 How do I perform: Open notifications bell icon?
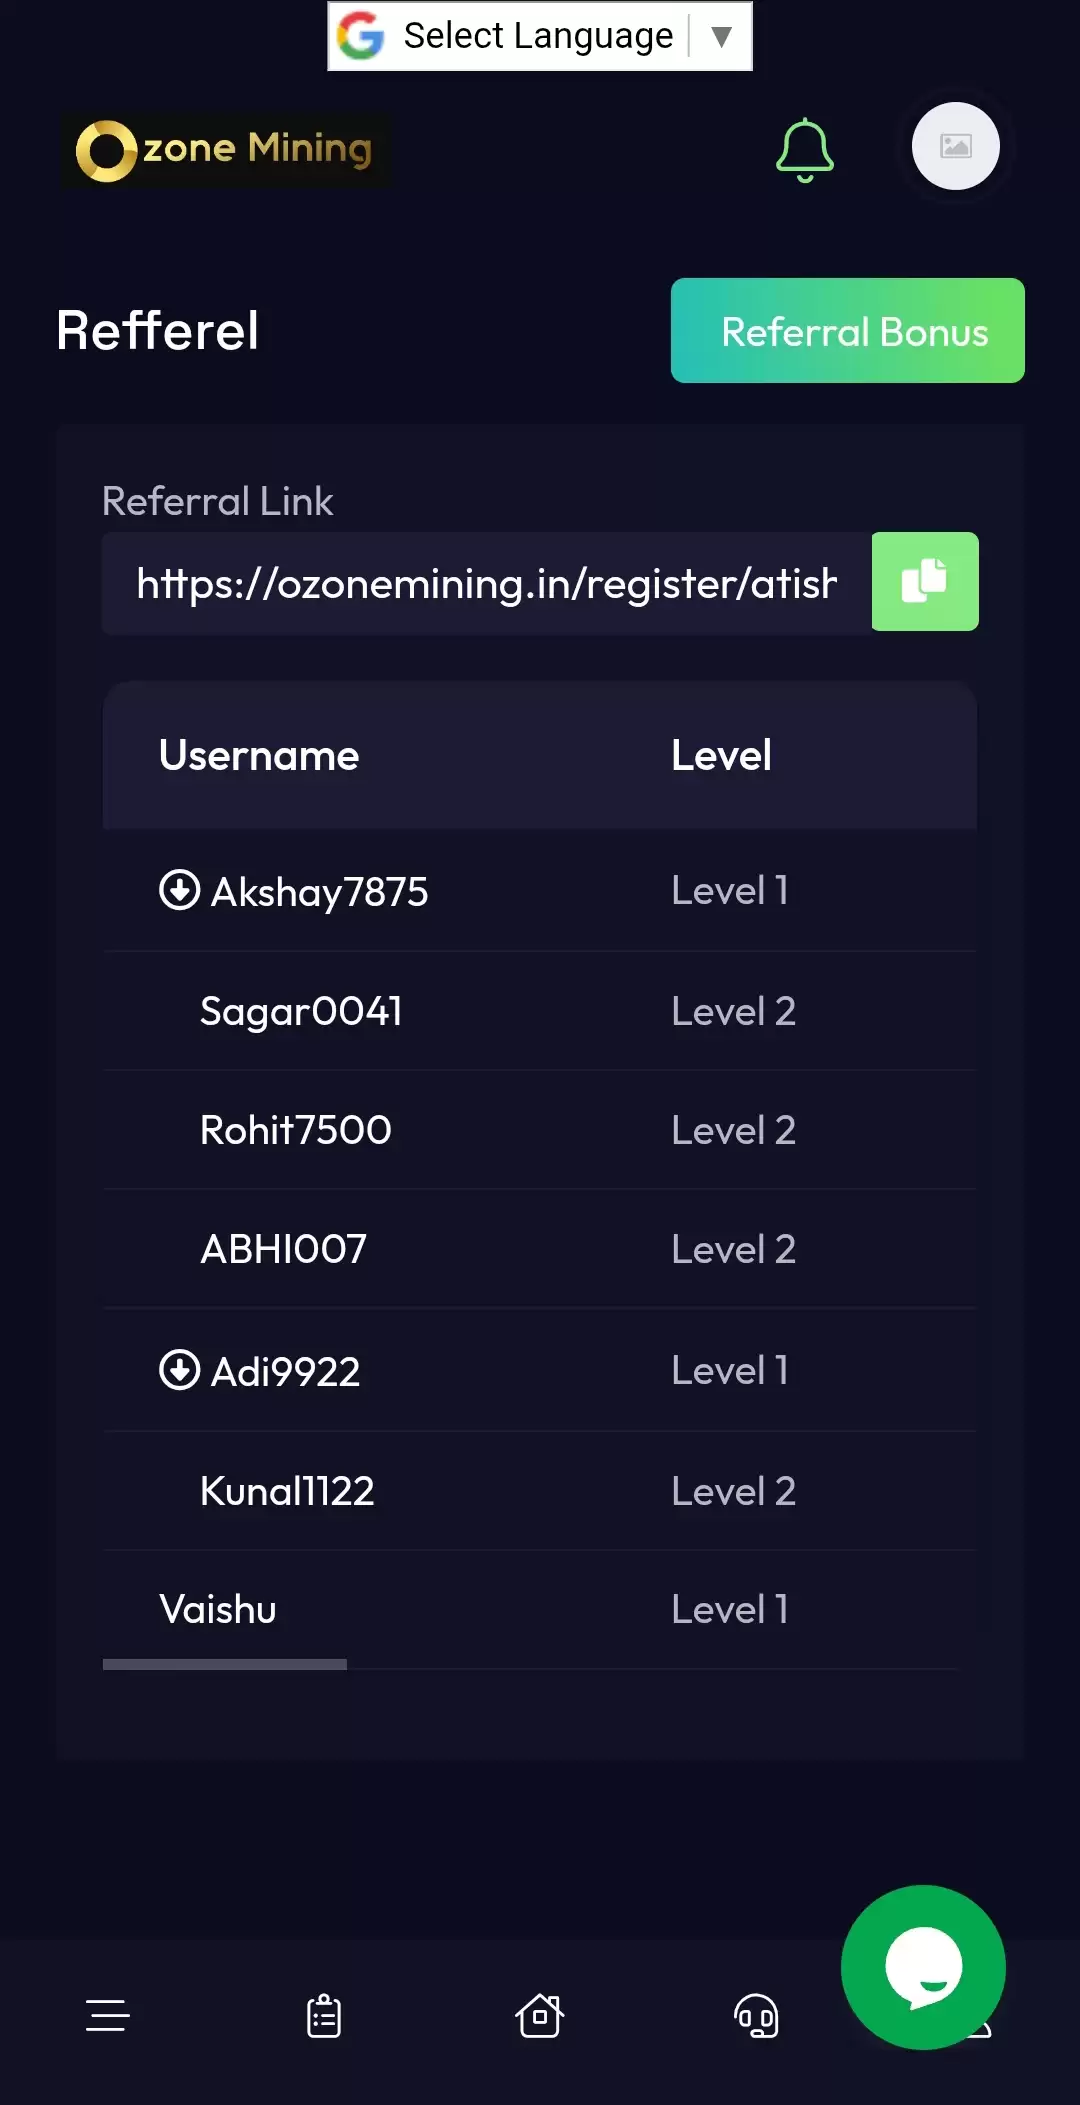804,150
